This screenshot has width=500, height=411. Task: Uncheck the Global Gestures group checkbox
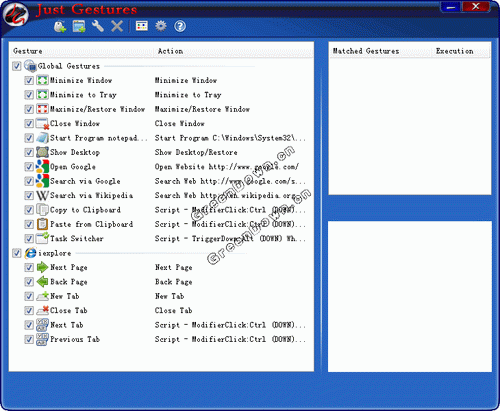point(17,66)
